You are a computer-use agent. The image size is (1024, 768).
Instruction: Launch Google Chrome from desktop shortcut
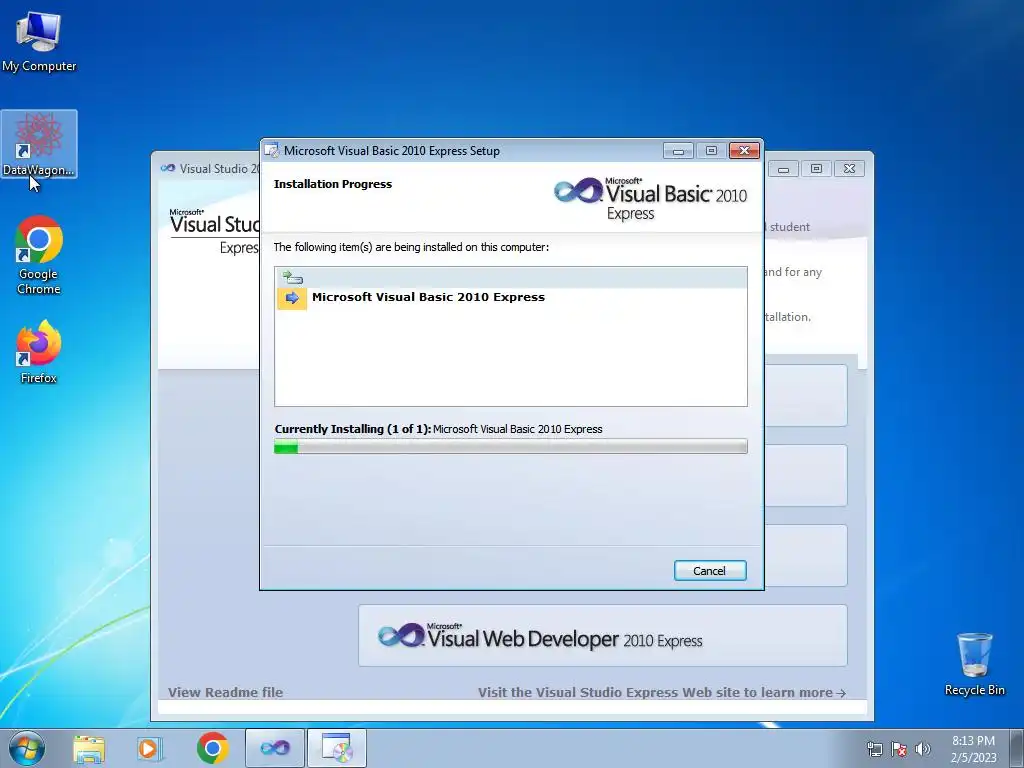coord(39,255)
